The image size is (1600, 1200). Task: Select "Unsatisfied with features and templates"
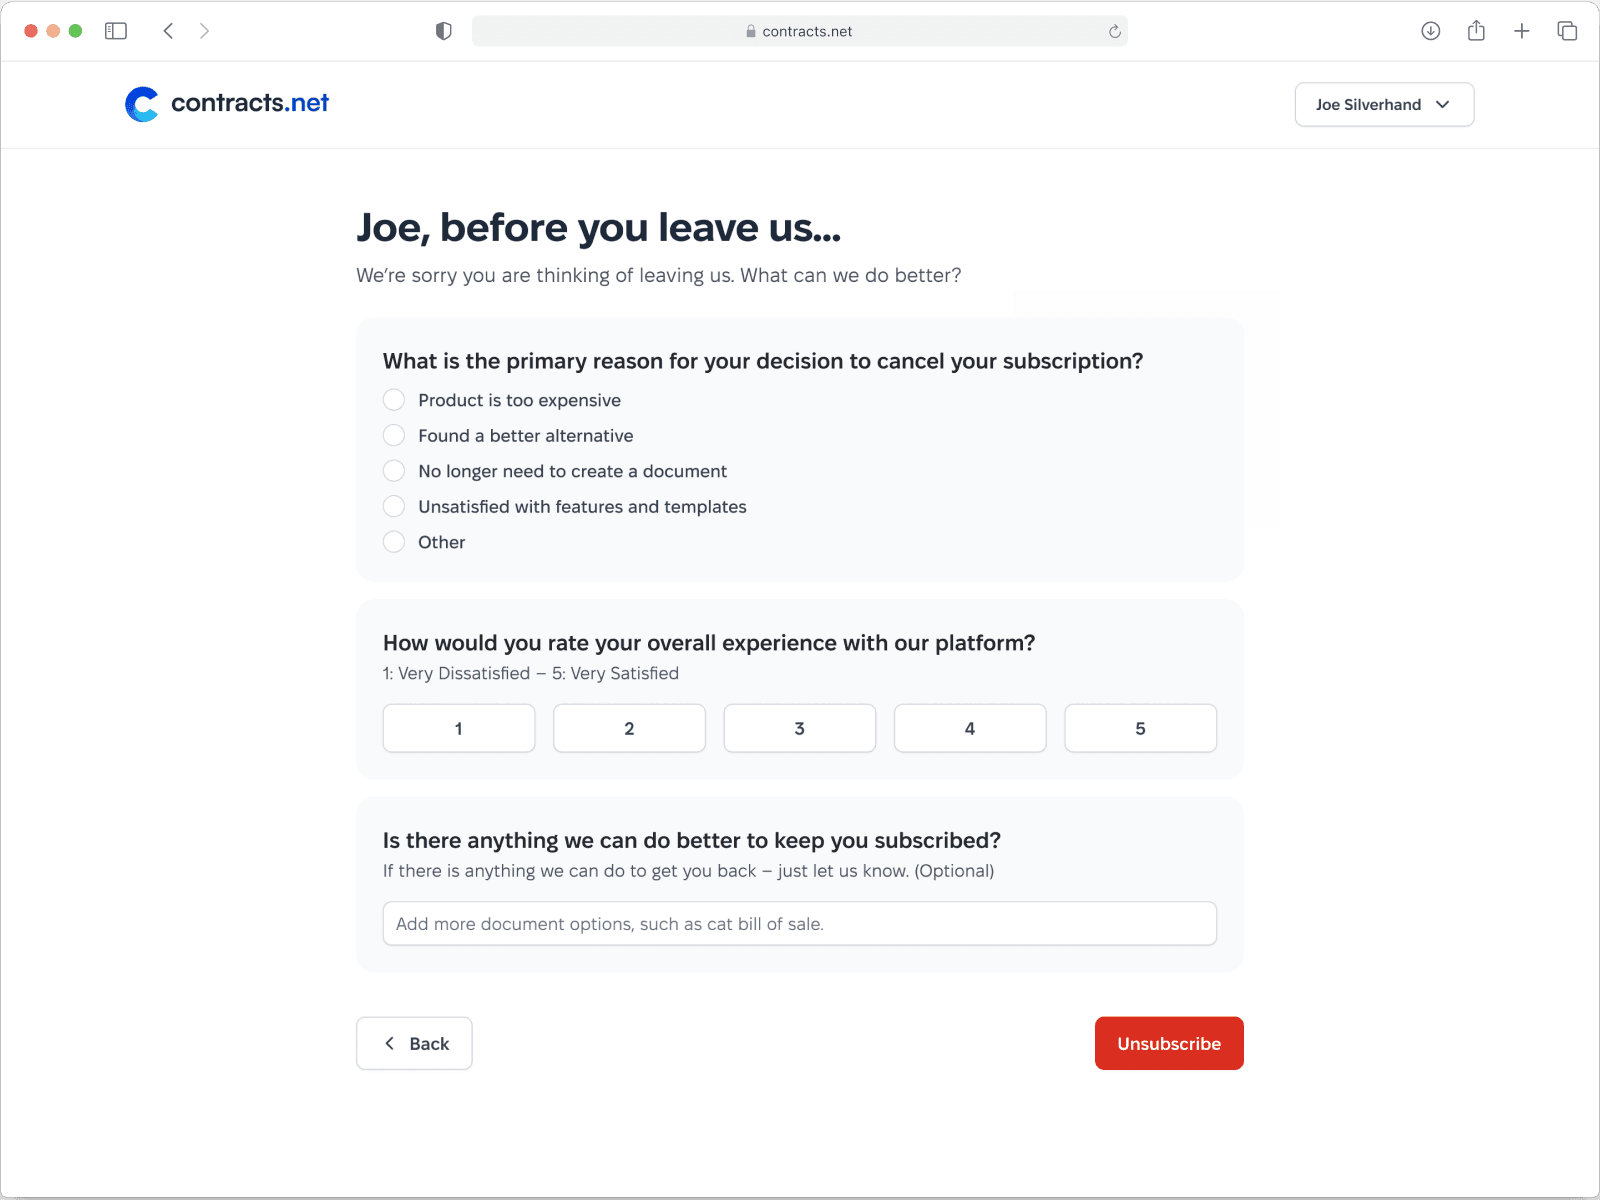[x=394, y=506]
